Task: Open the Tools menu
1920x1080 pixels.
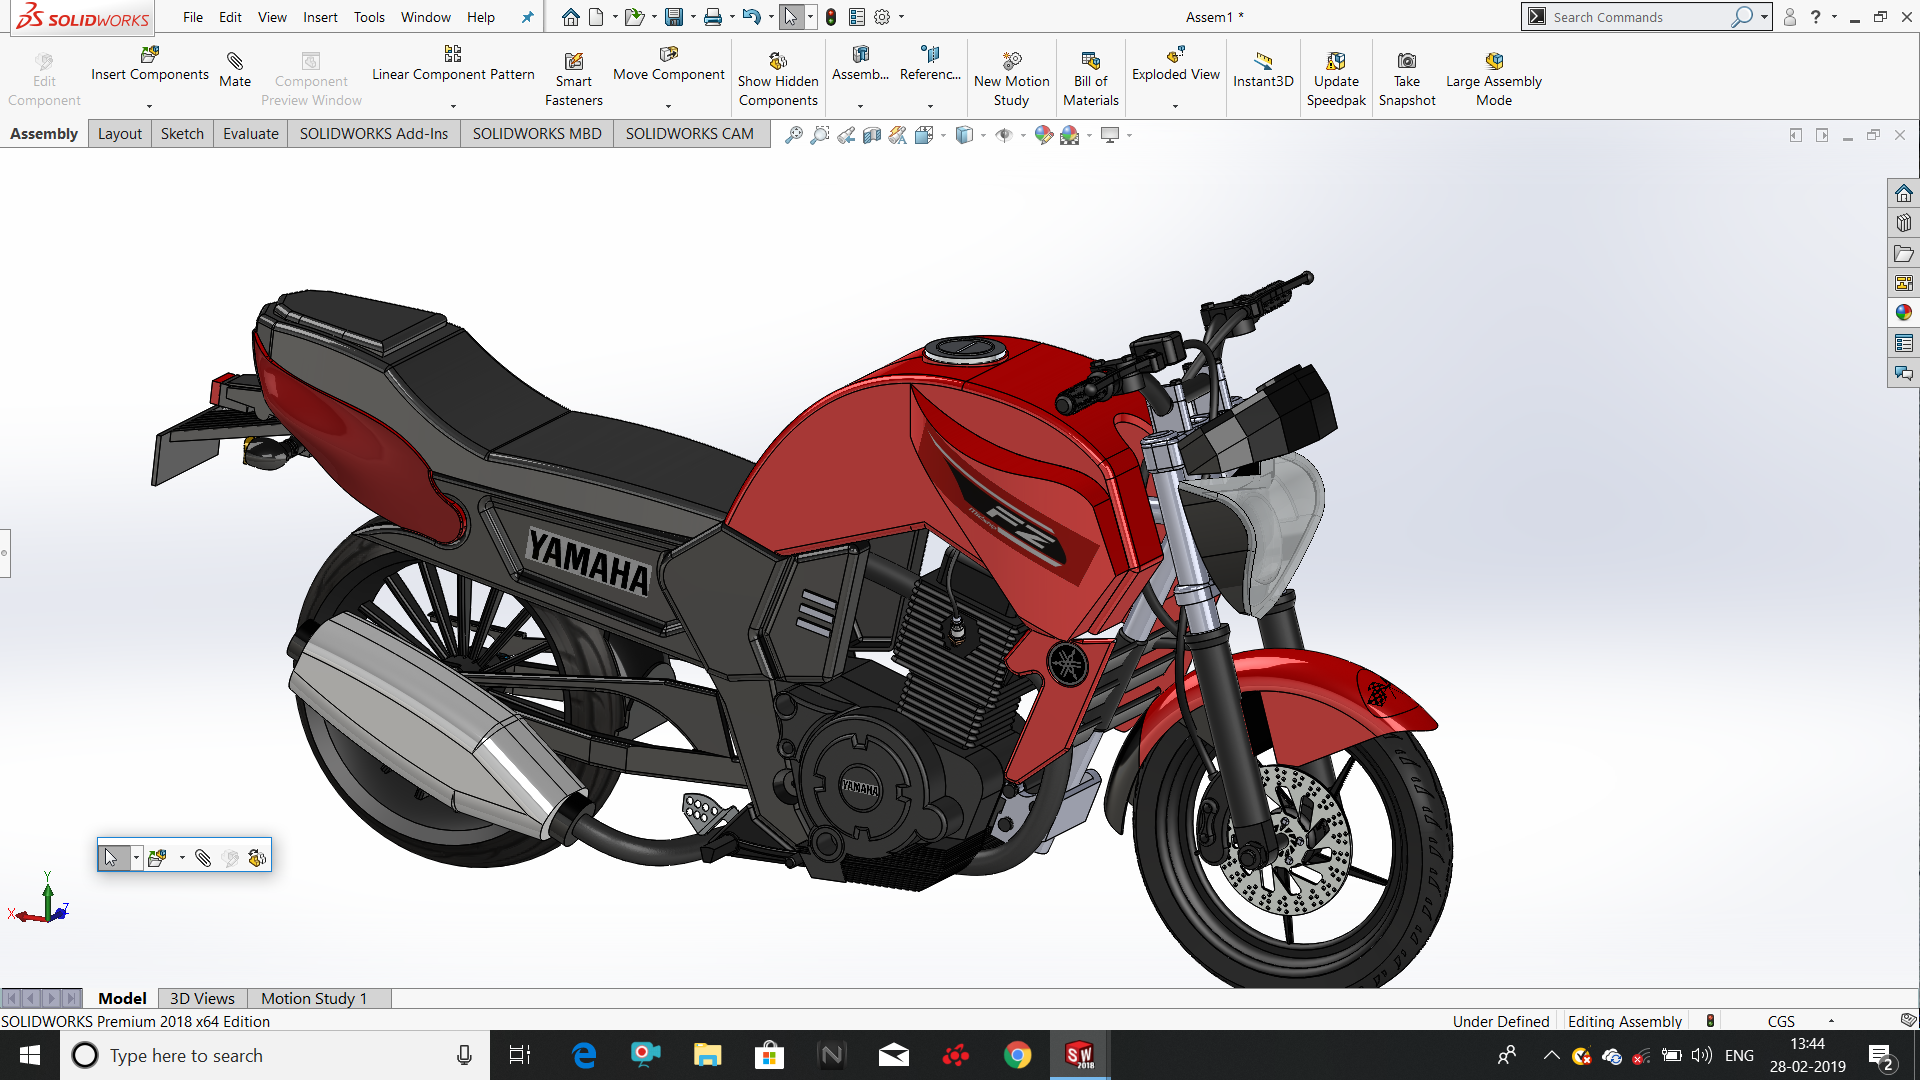Action: tap(369, 17)
